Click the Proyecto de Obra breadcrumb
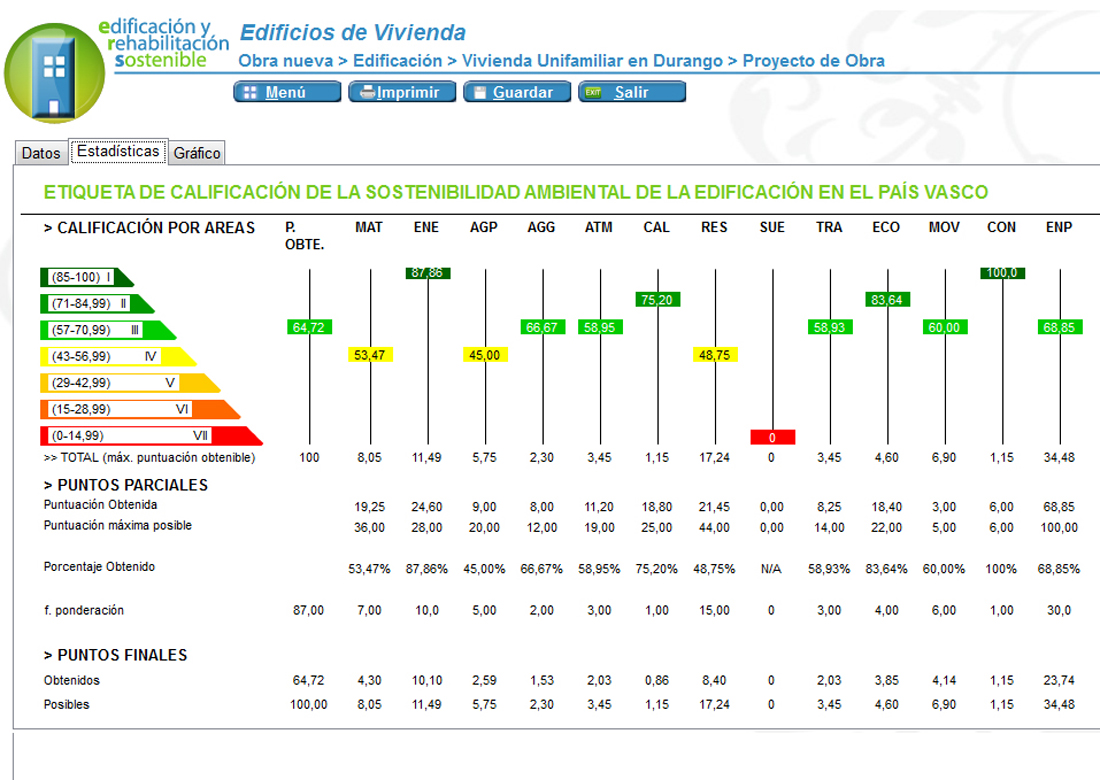This screenshot has width=1100, height=780. pos(814,61)
